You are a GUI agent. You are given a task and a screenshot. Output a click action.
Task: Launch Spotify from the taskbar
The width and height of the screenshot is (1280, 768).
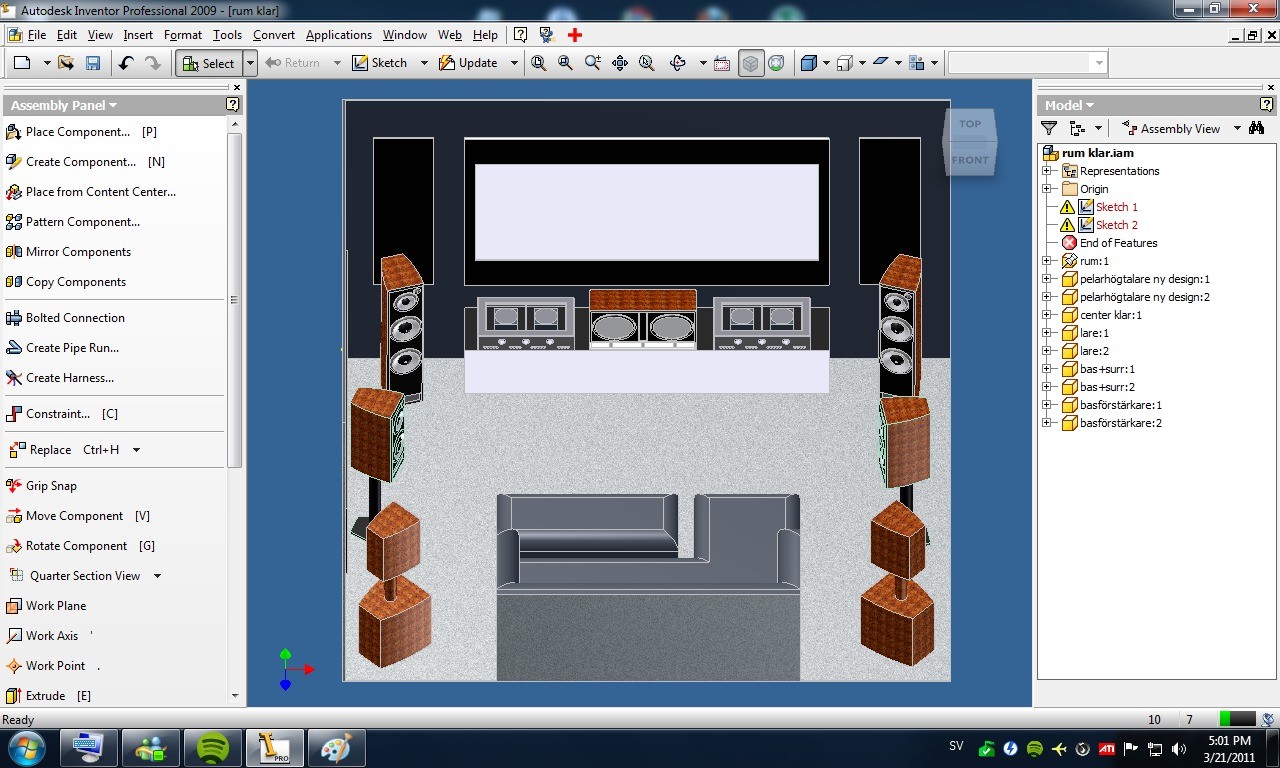(x=212, y=748)
